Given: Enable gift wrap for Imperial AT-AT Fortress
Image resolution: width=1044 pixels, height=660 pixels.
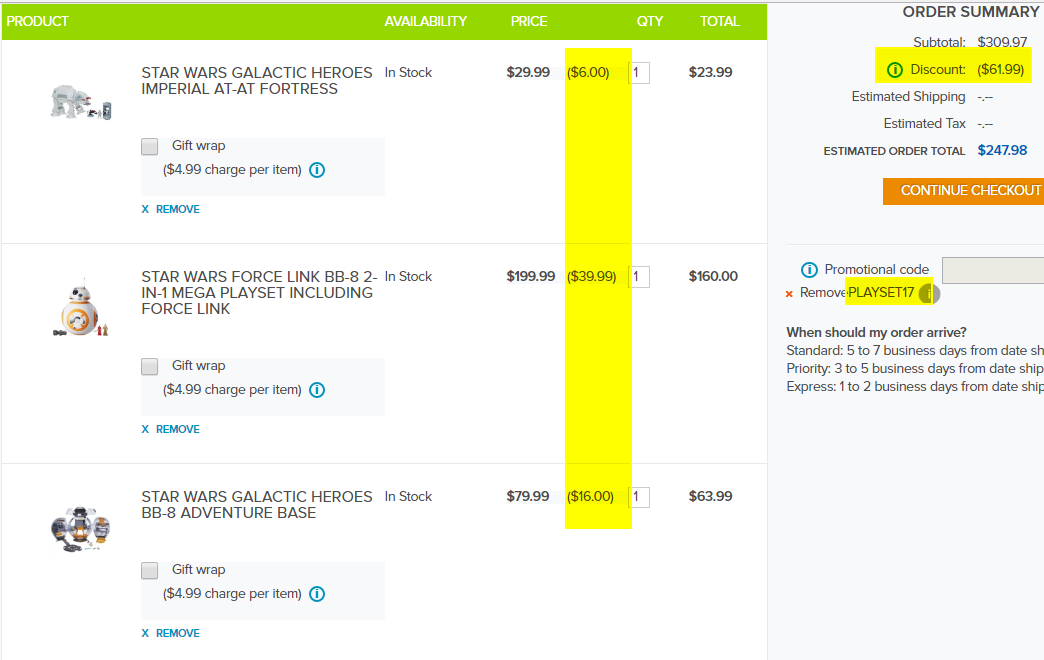Looking at the screenshot, I should pyautogui.click(x=150, y=147).
